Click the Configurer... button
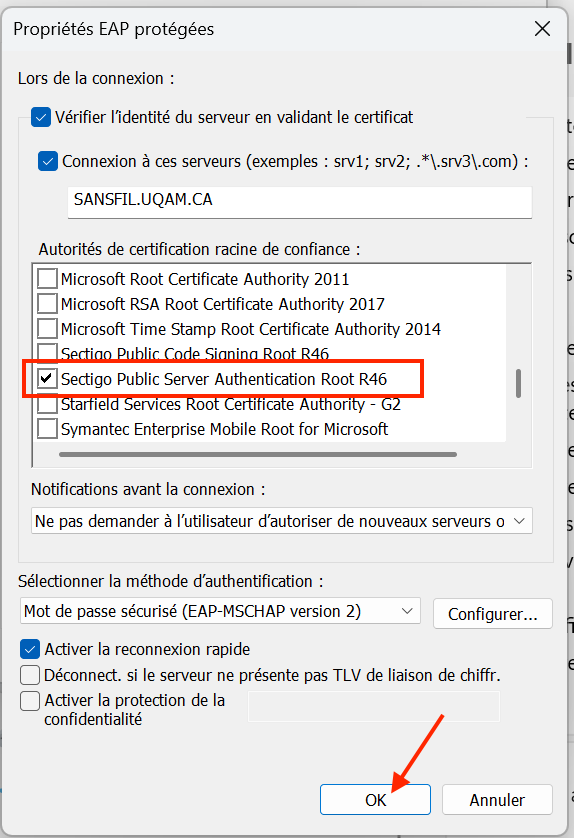Viewport: 574px width, 838px height. [493, 614]
